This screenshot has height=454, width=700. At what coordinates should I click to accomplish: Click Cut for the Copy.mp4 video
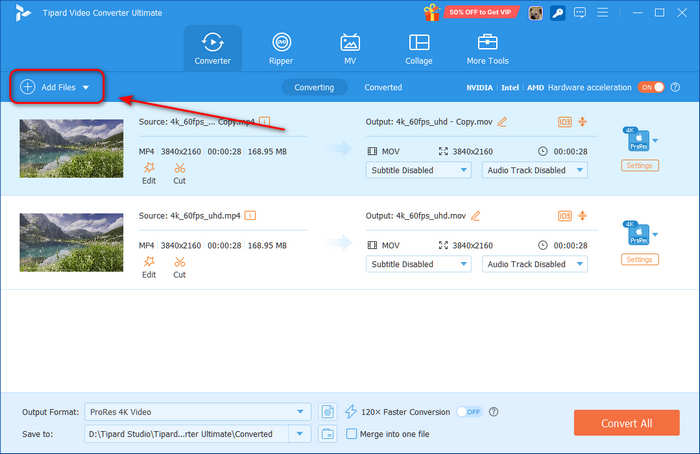coord(179,174)
